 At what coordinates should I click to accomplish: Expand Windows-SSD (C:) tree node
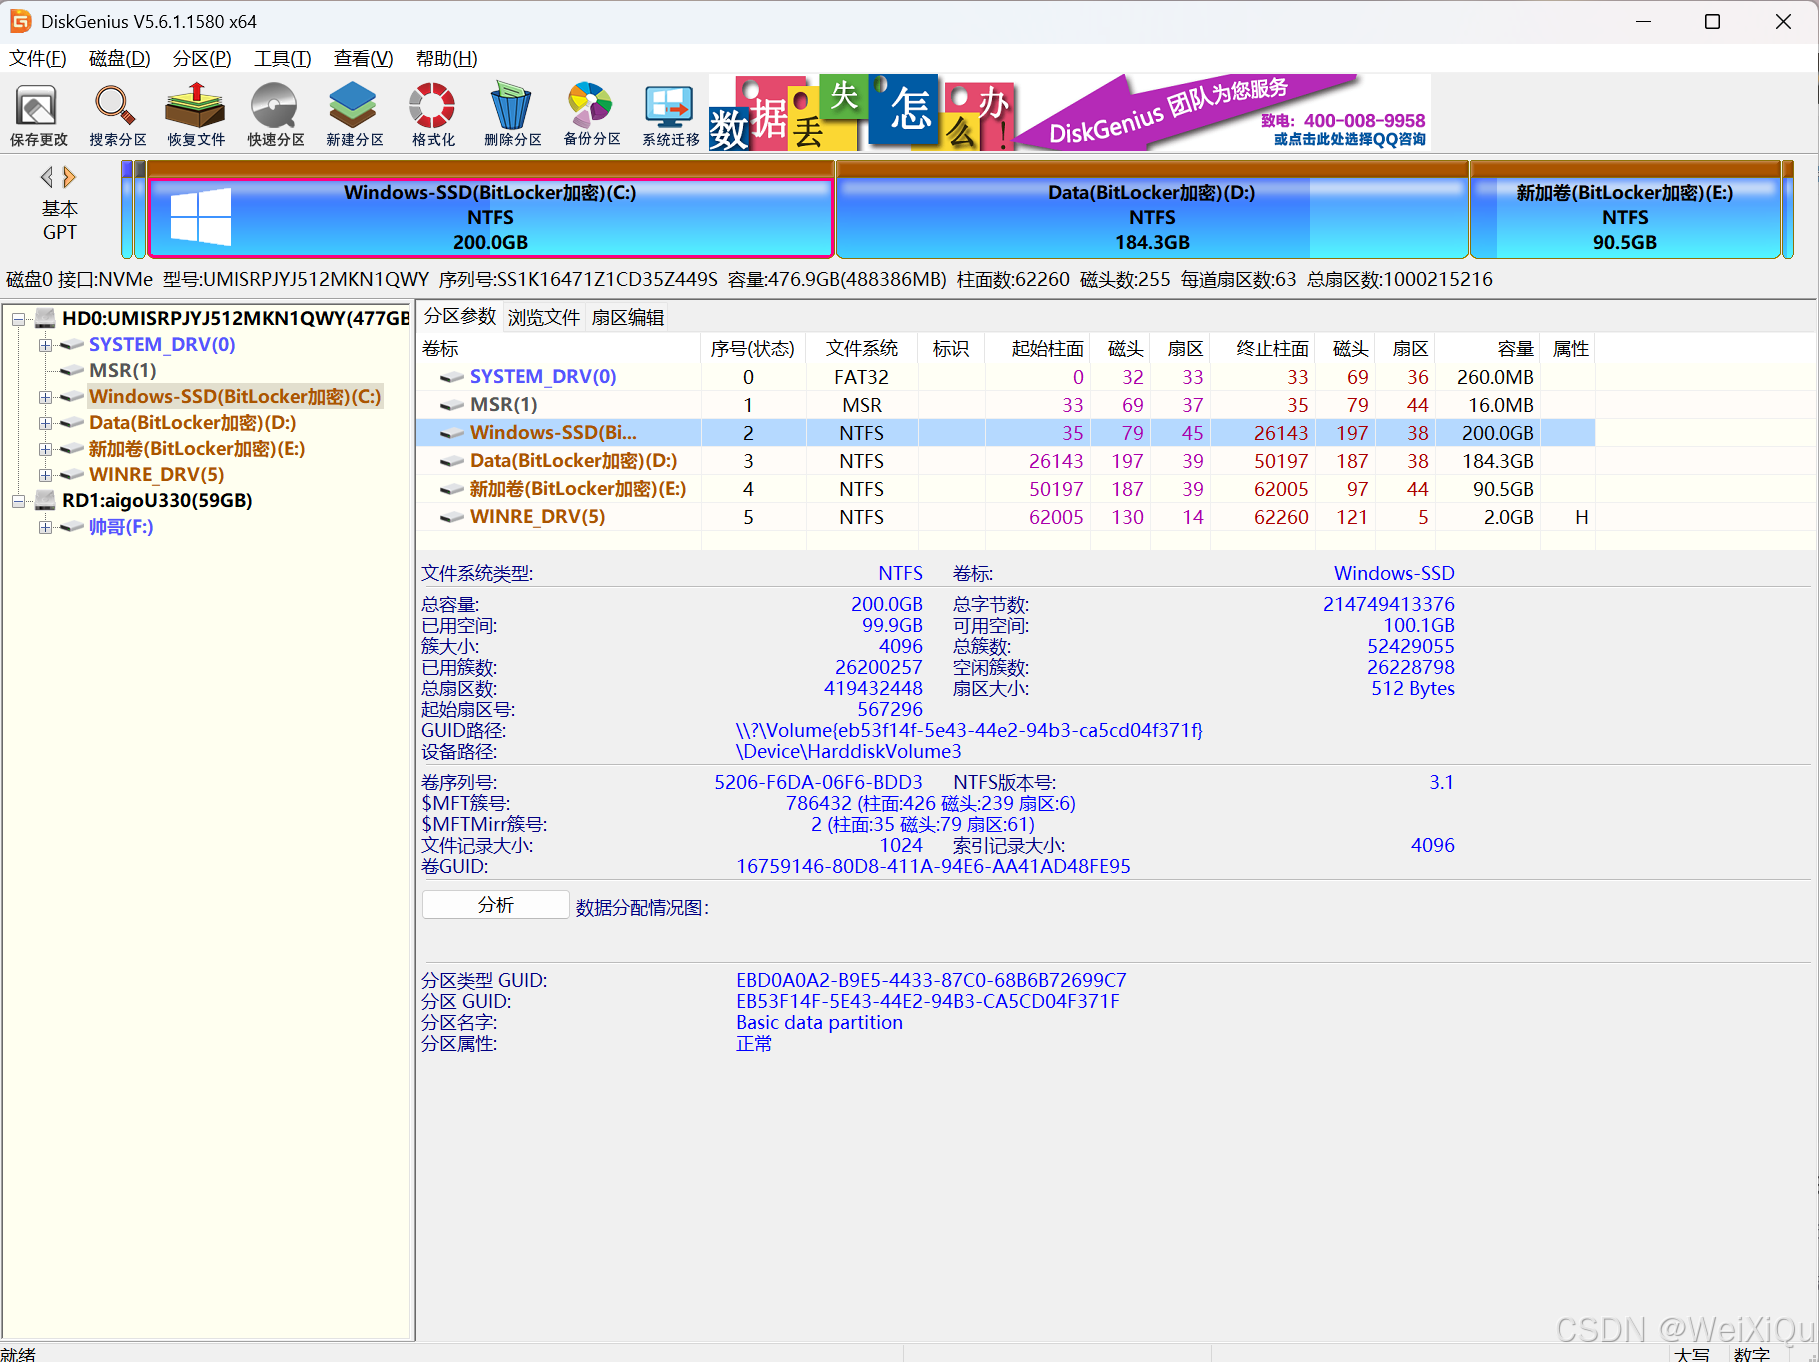coord(45,397)
